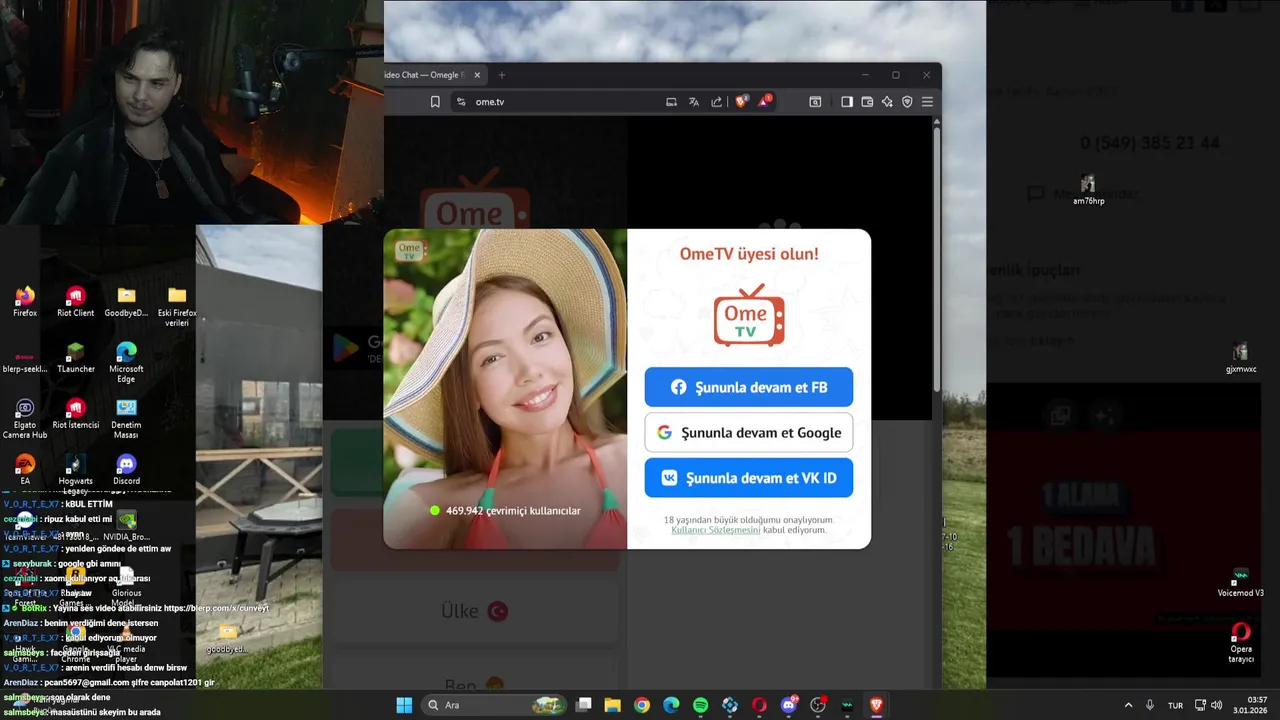Image resolution: width=1280 pixels, height=720 pixels.
Task: Click the 469.942 çevrimiçi kullanıcılar text
Action: tap(513, 511)
